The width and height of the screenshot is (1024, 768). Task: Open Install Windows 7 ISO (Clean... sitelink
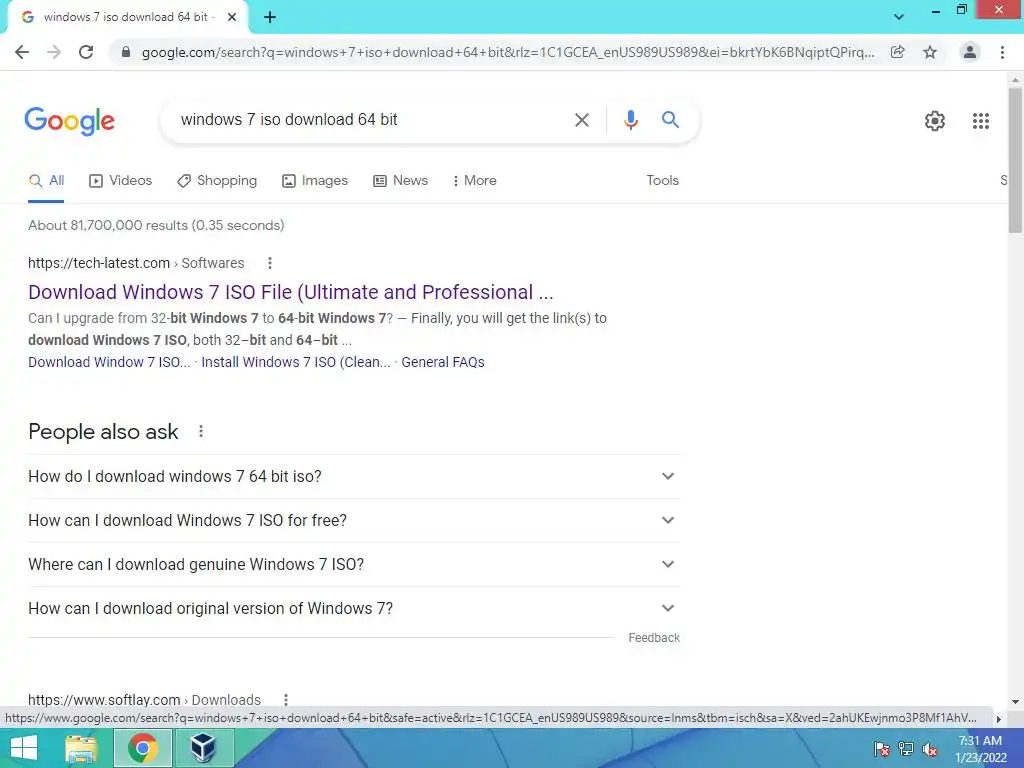[296, 362]
